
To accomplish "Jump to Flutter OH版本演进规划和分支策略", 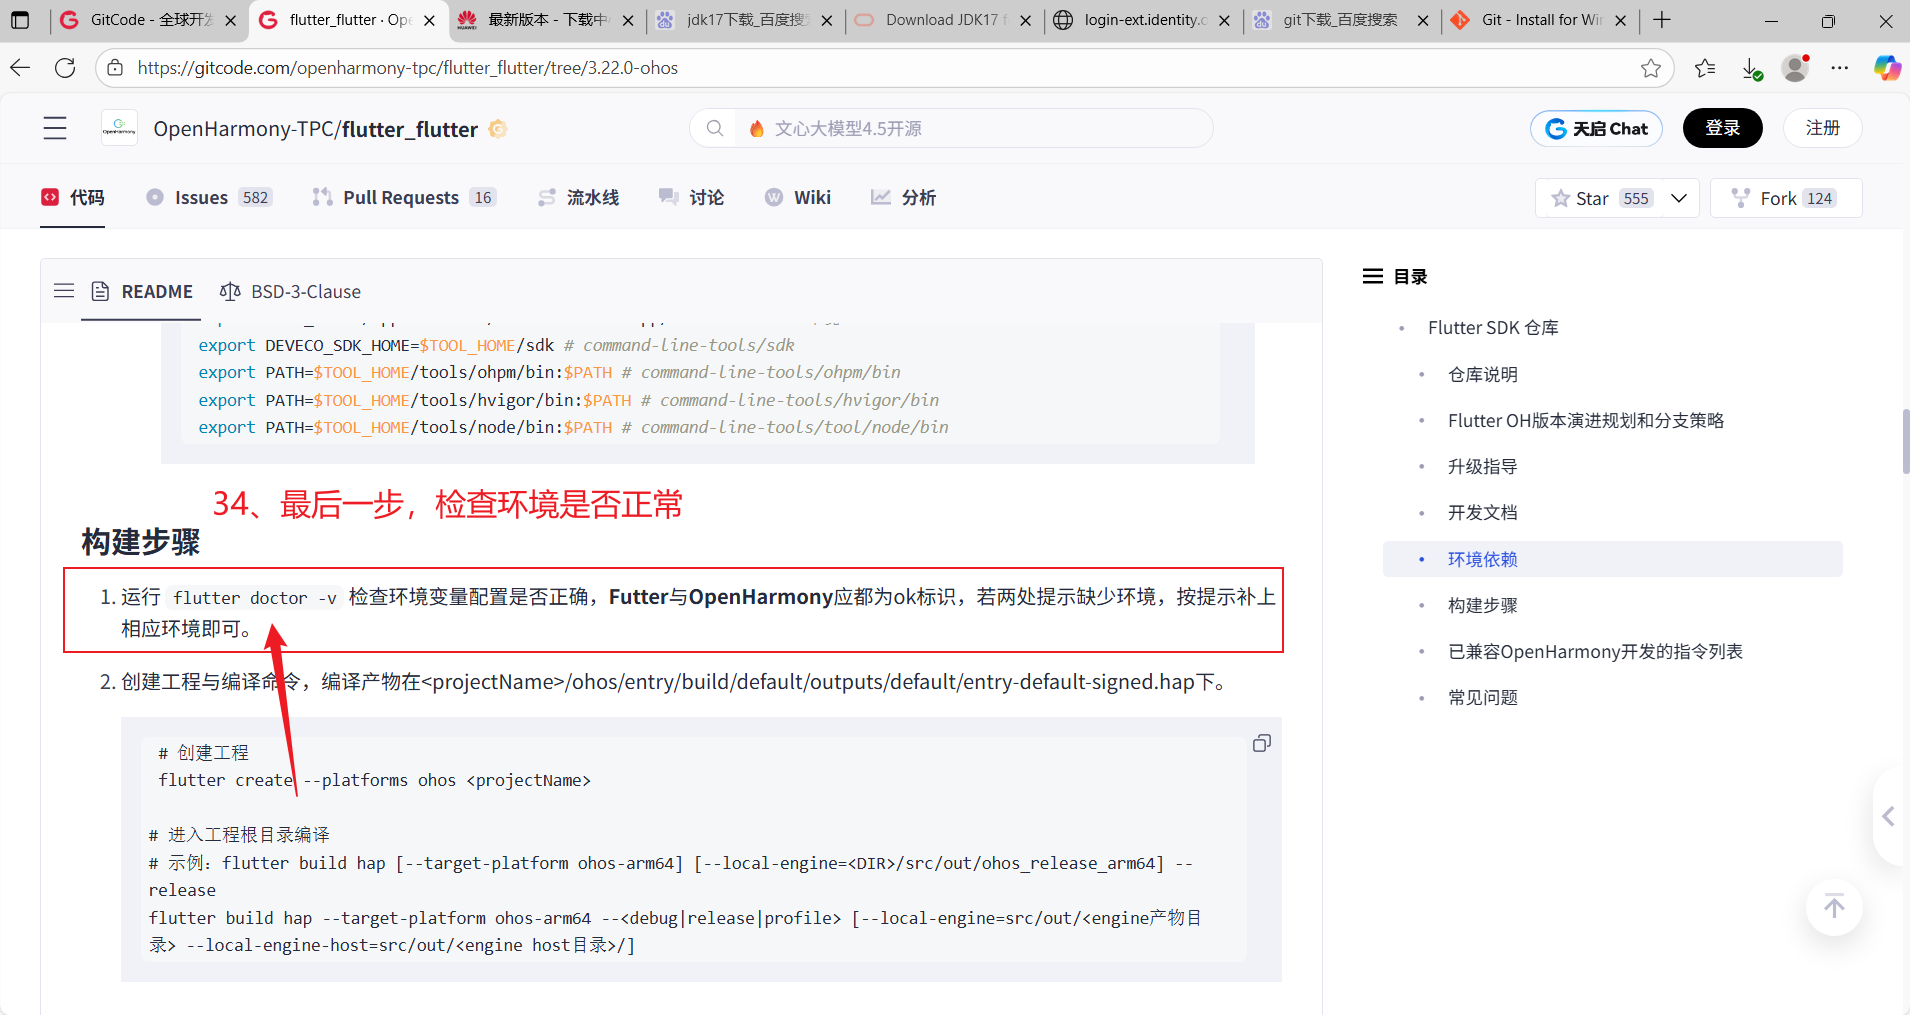I will tap(1586, 420).
